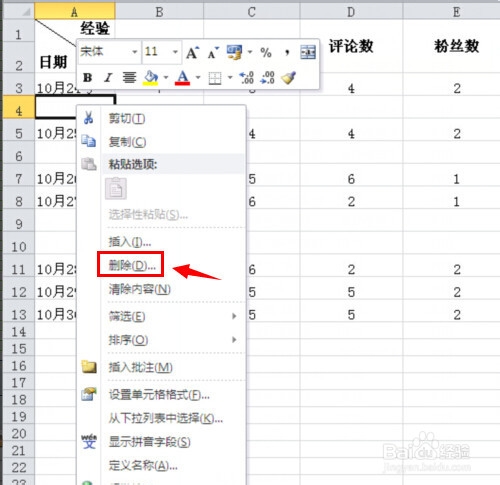This screenshot has height=485, width=500.
Task: Apply red font color button
Action: point(182,78)
